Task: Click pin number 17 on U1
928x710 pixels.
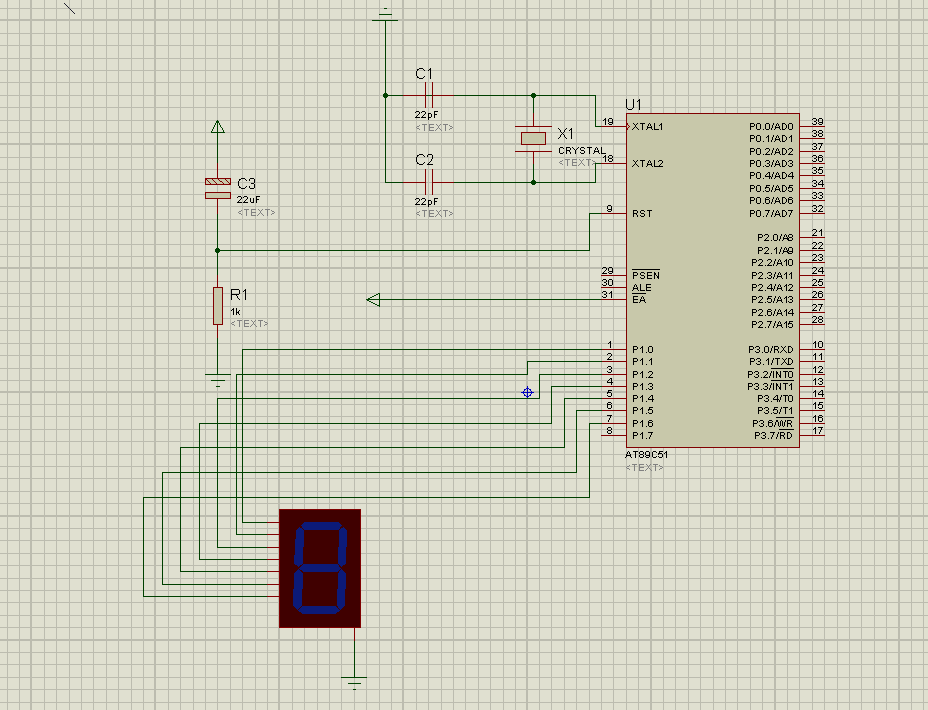Action: click(x=817, y=431)
